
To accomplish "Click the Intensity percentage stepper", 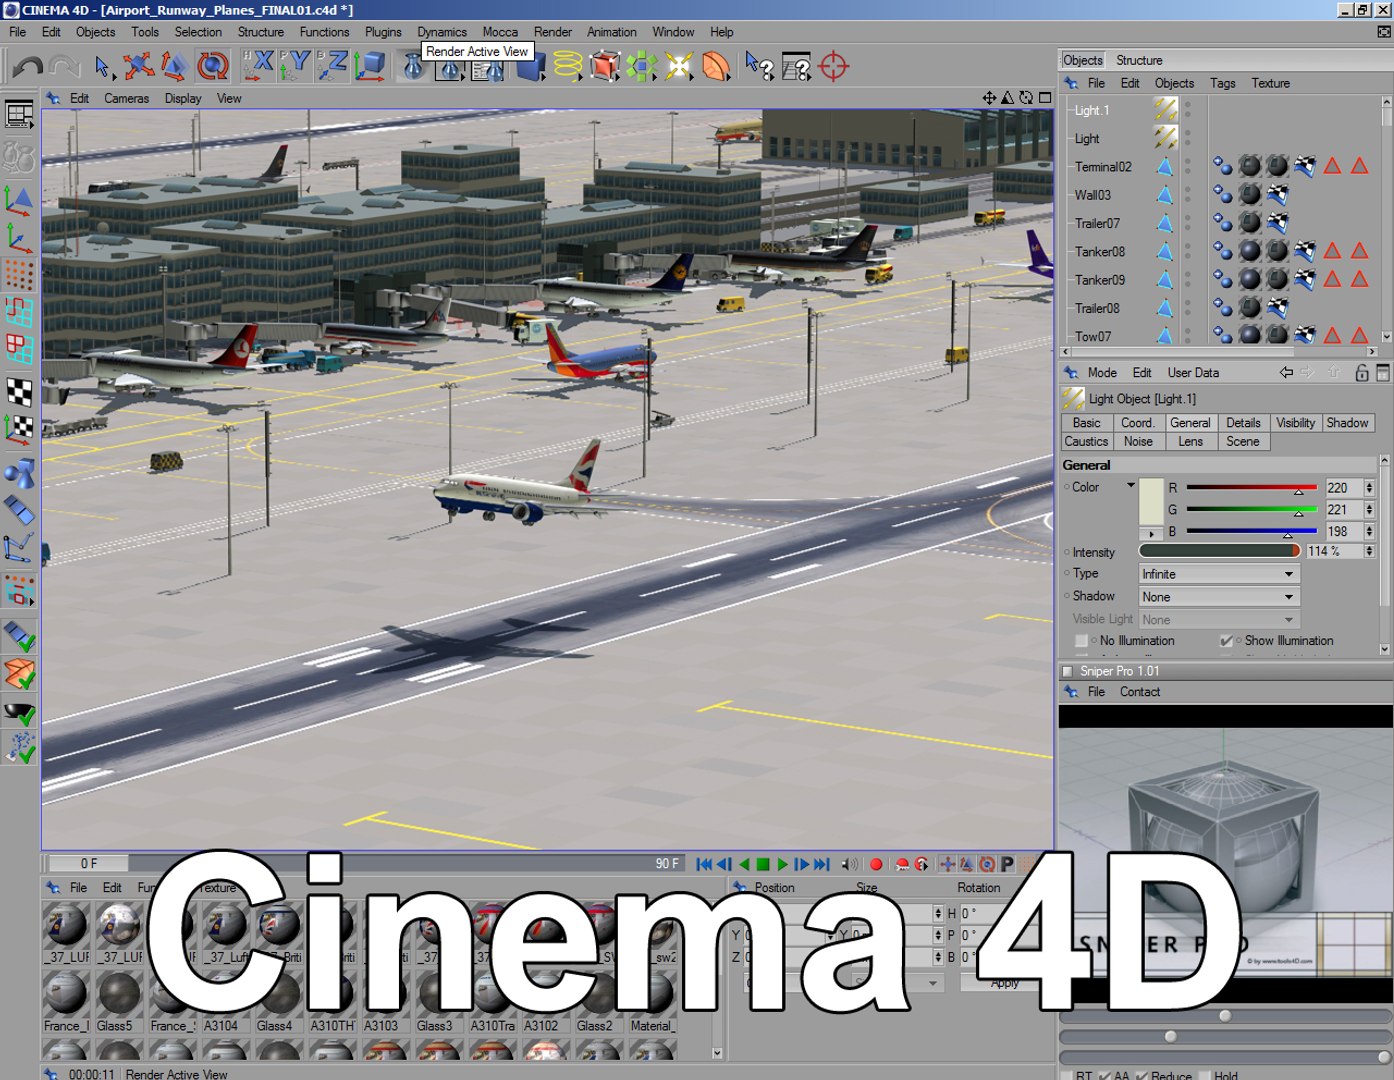I will 1369,551.
